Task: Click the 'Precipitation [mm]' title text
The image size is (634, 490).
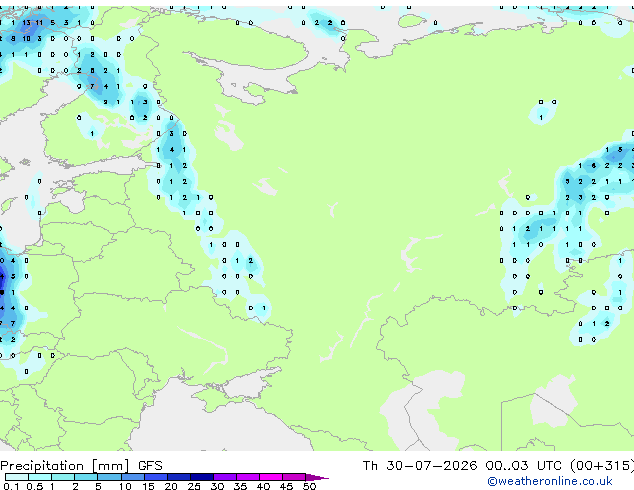Action: coord(65,466)
